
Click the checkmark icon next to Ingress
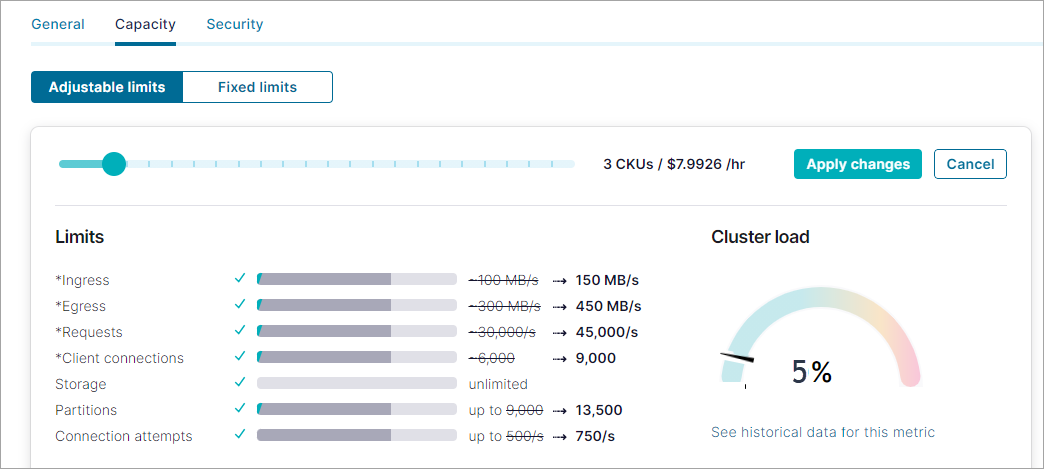[240, 279]
